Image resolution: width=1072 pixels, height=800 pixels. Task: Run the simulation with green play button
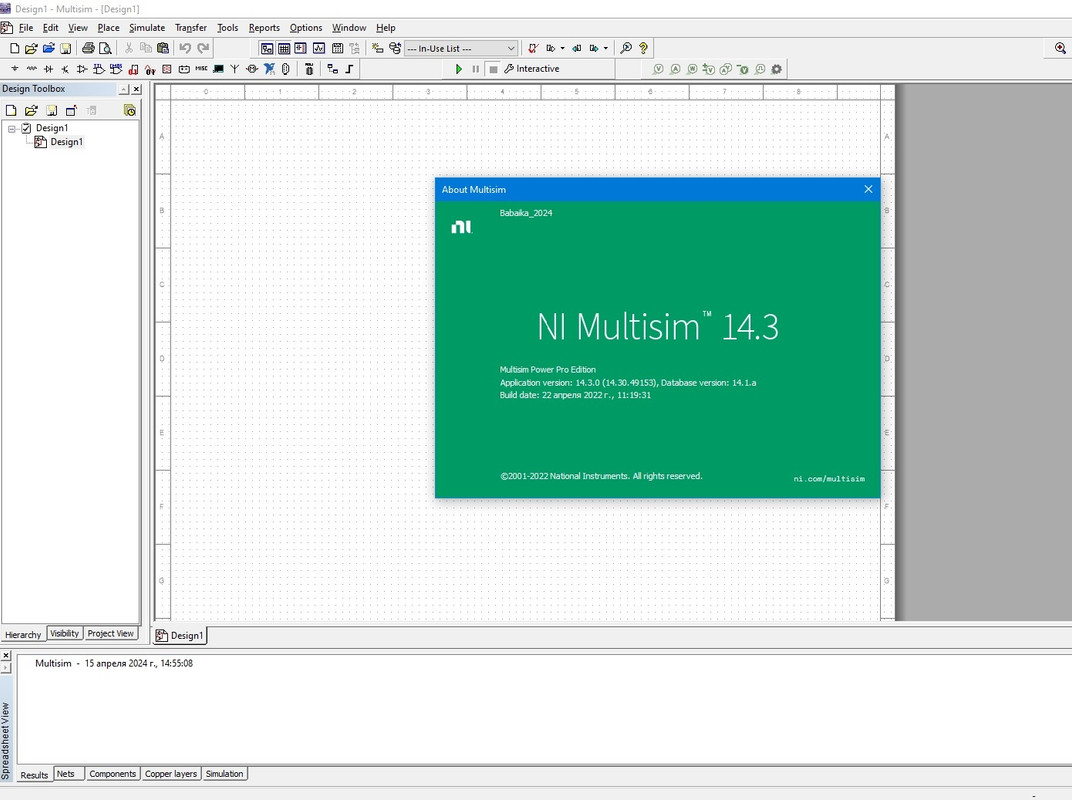(459, 69)
